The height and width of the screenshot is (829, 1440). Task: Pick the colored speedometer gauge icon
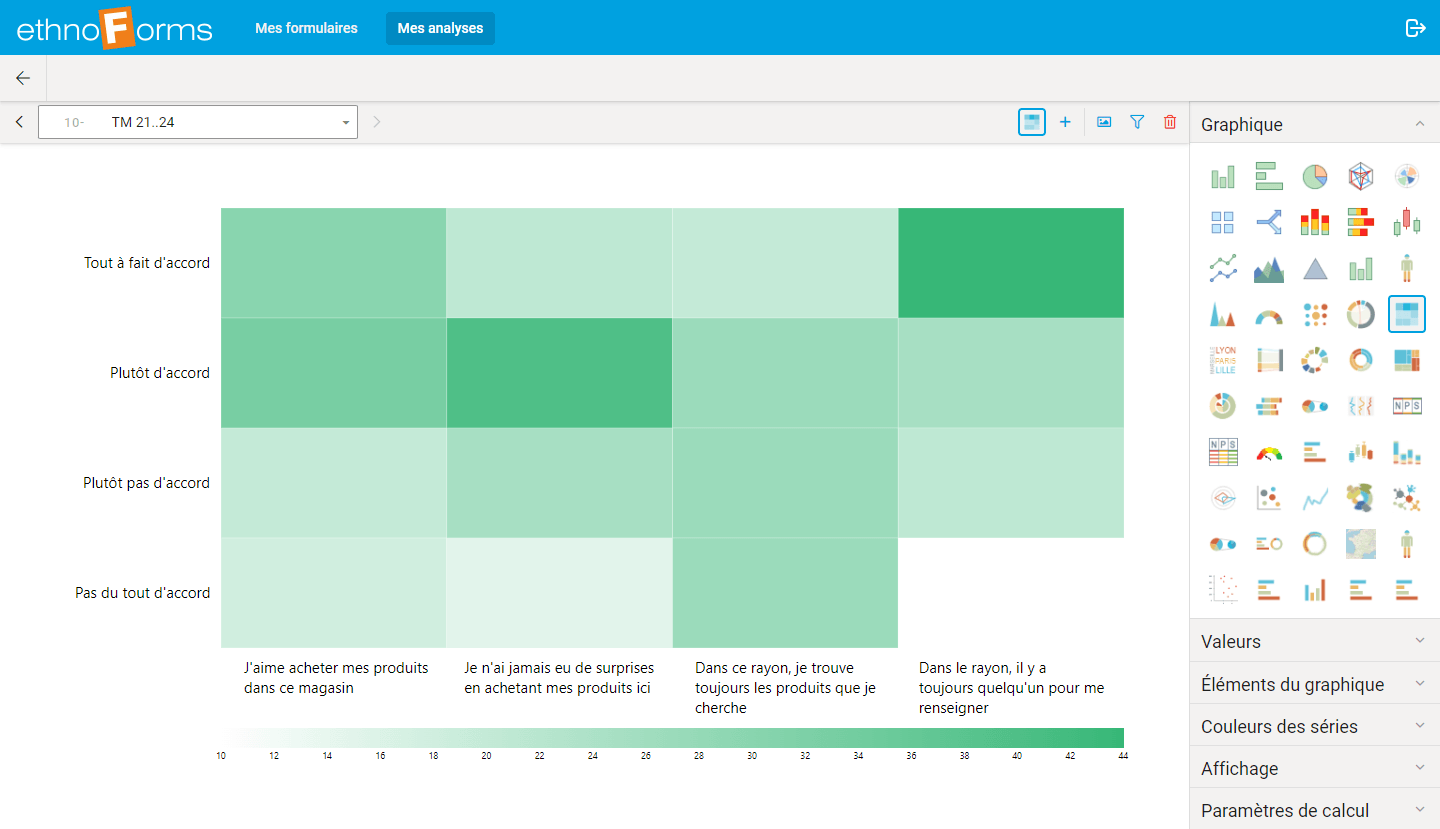pyautogui.click(x=1269, y=452)
